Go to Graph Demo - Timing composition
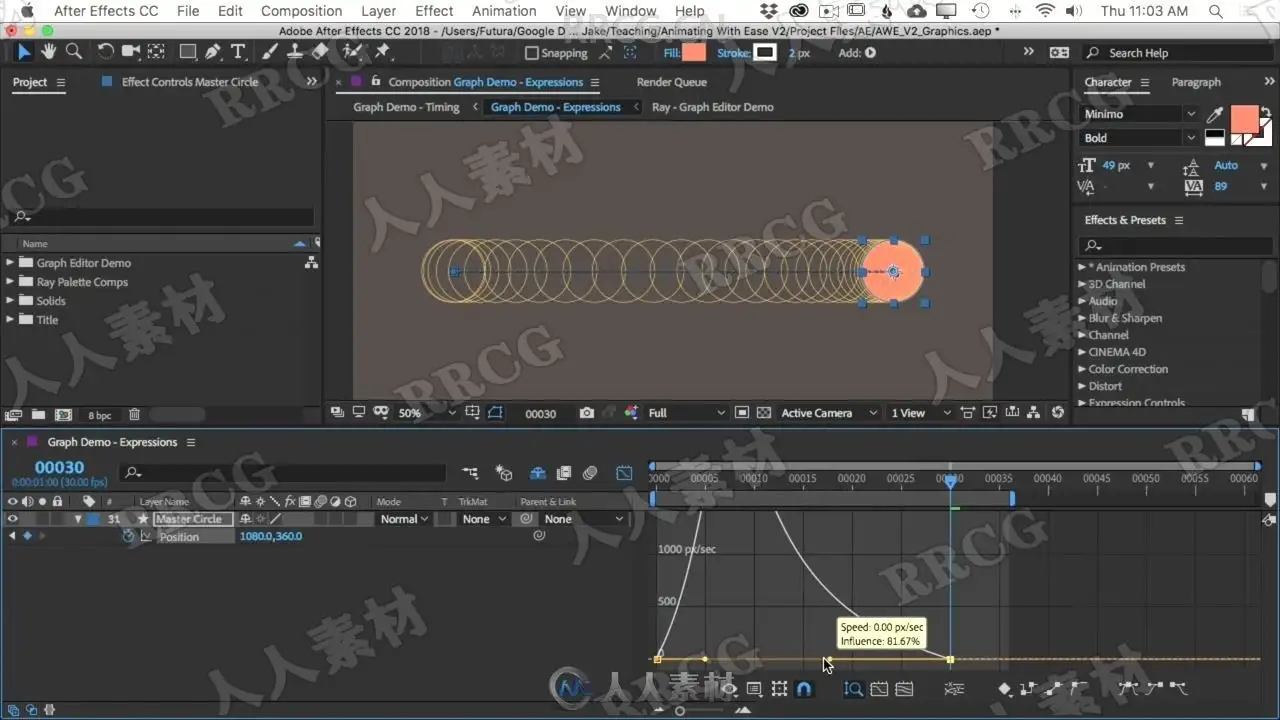The width and height of the screenshot is (1280, 720). click(x=406, y=107)
